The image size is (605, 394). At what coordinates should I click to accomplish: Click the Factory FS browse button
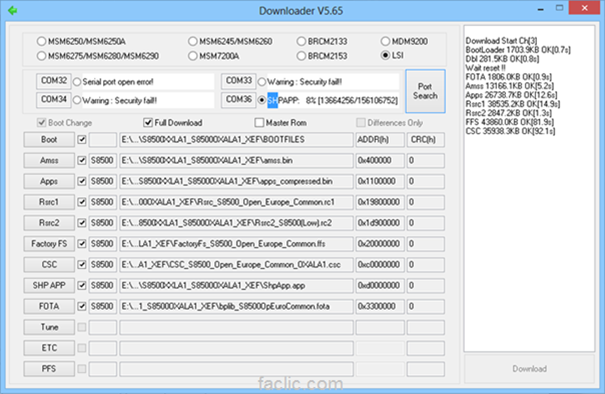coord(49,244)
